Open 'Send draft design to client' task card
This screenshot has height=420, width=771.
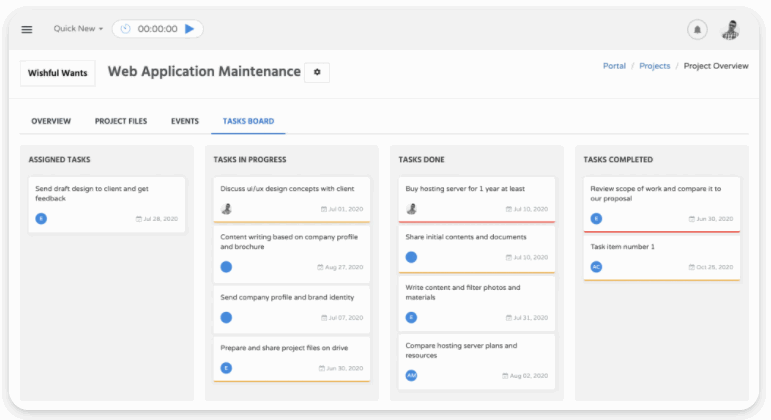point(107,205)
